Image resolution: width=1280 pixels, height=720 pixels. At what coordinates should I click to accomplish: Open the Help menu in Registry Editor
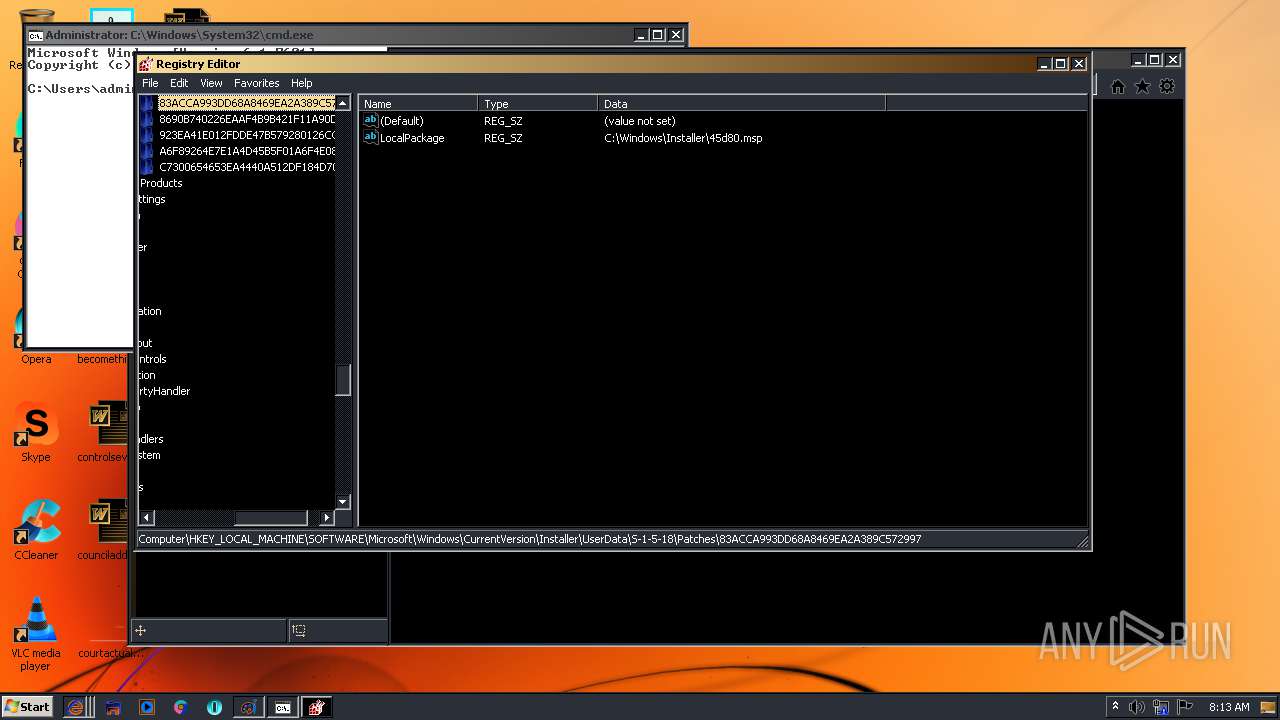coord(302,83)
